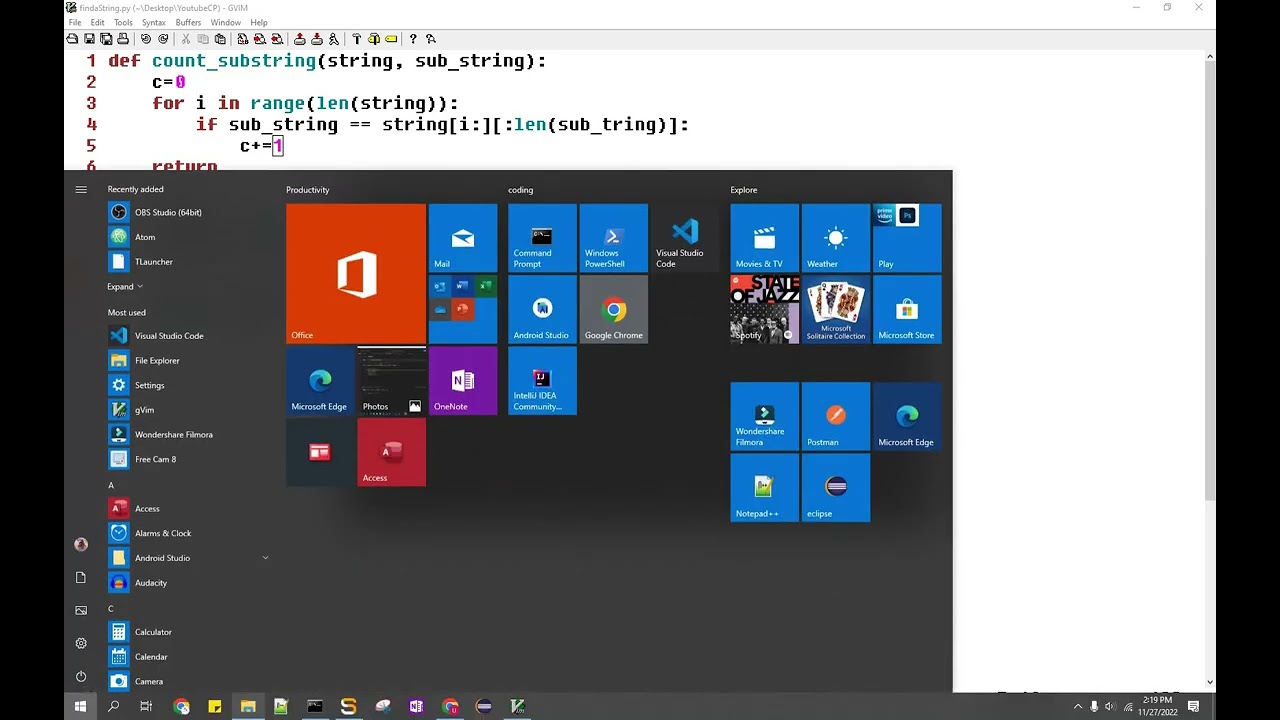The height and width of the screenshot is (720, 1280).
Task: Expand the Android Studio folder in app list
Action: (265, 558)
